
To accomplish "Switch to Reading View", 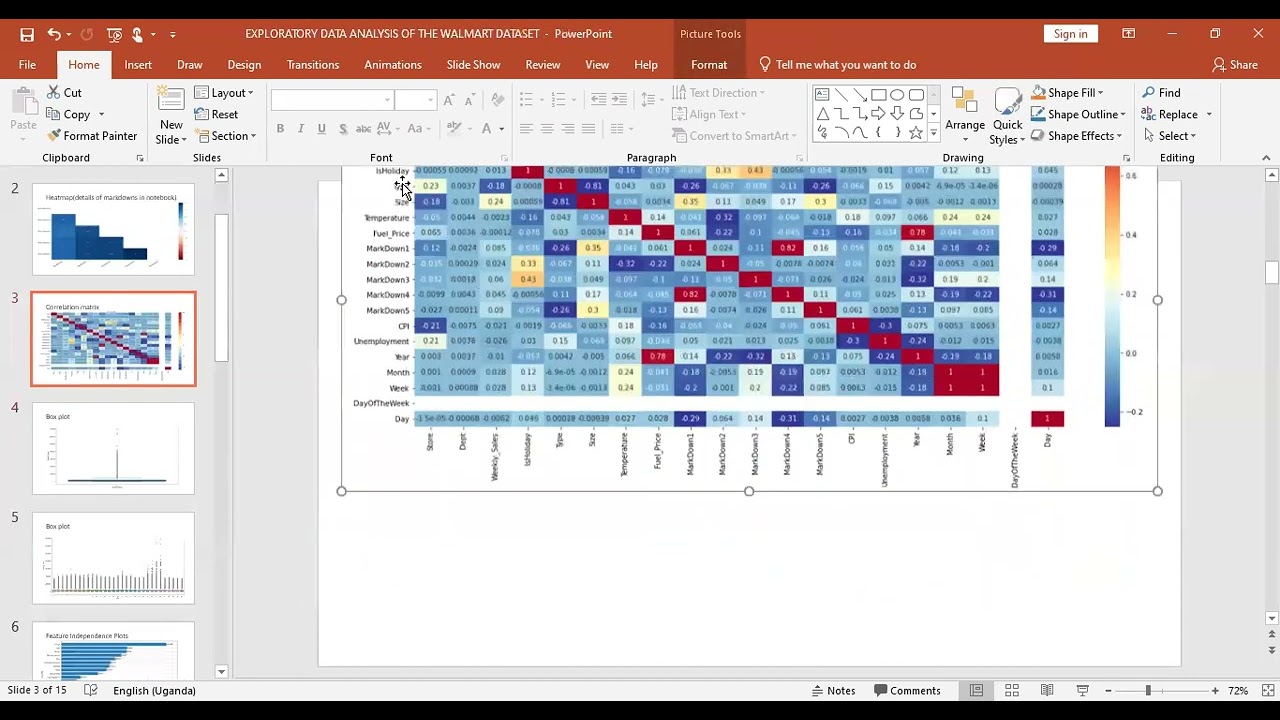I will point(1047,690).
